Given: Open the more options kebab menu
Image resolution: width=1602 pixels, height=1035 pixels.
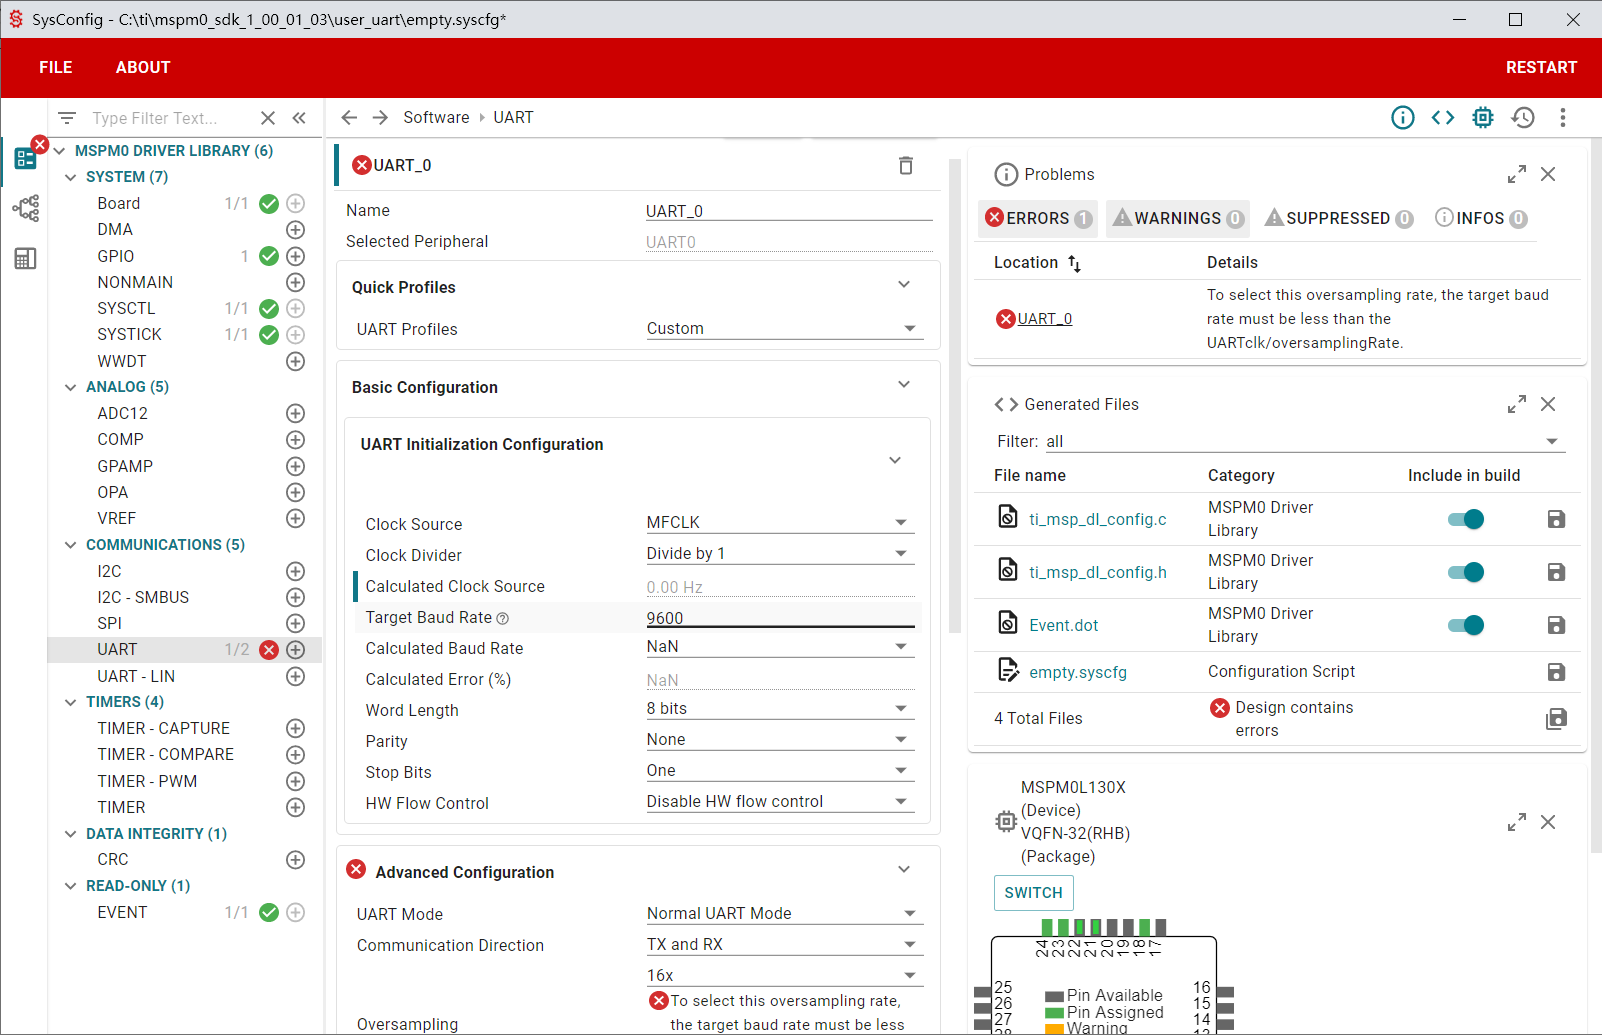Looking at the screenshot, I should click(1563, 118).
